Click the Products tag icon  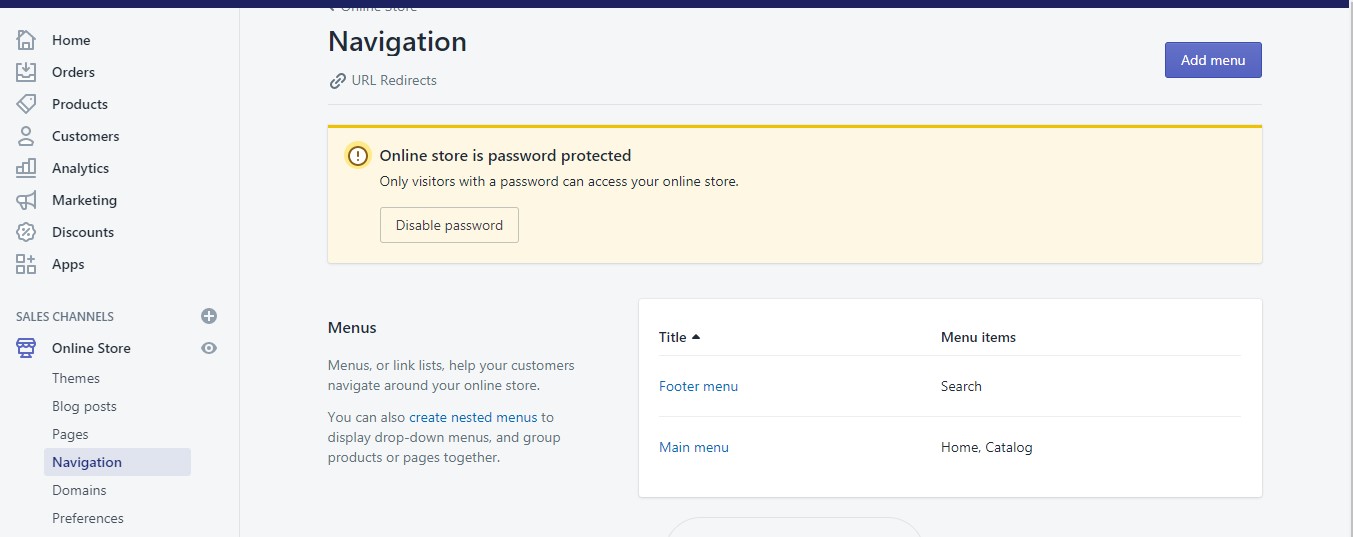point(26,104)
